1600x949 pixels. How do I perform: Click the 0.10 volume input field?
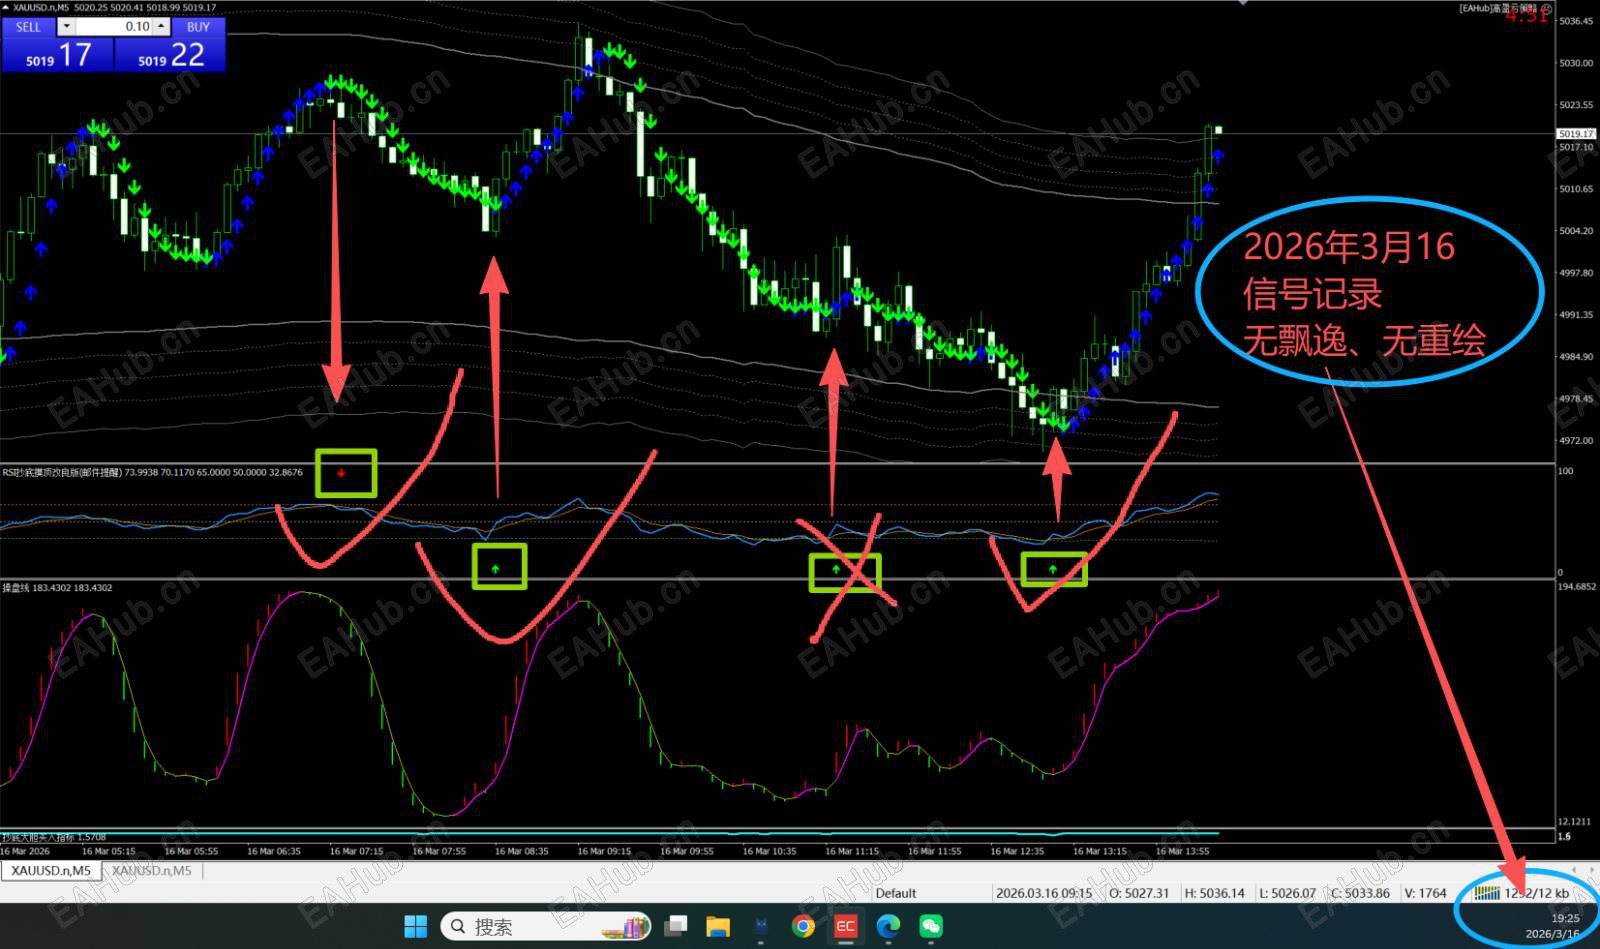click(x=115, y=27)
